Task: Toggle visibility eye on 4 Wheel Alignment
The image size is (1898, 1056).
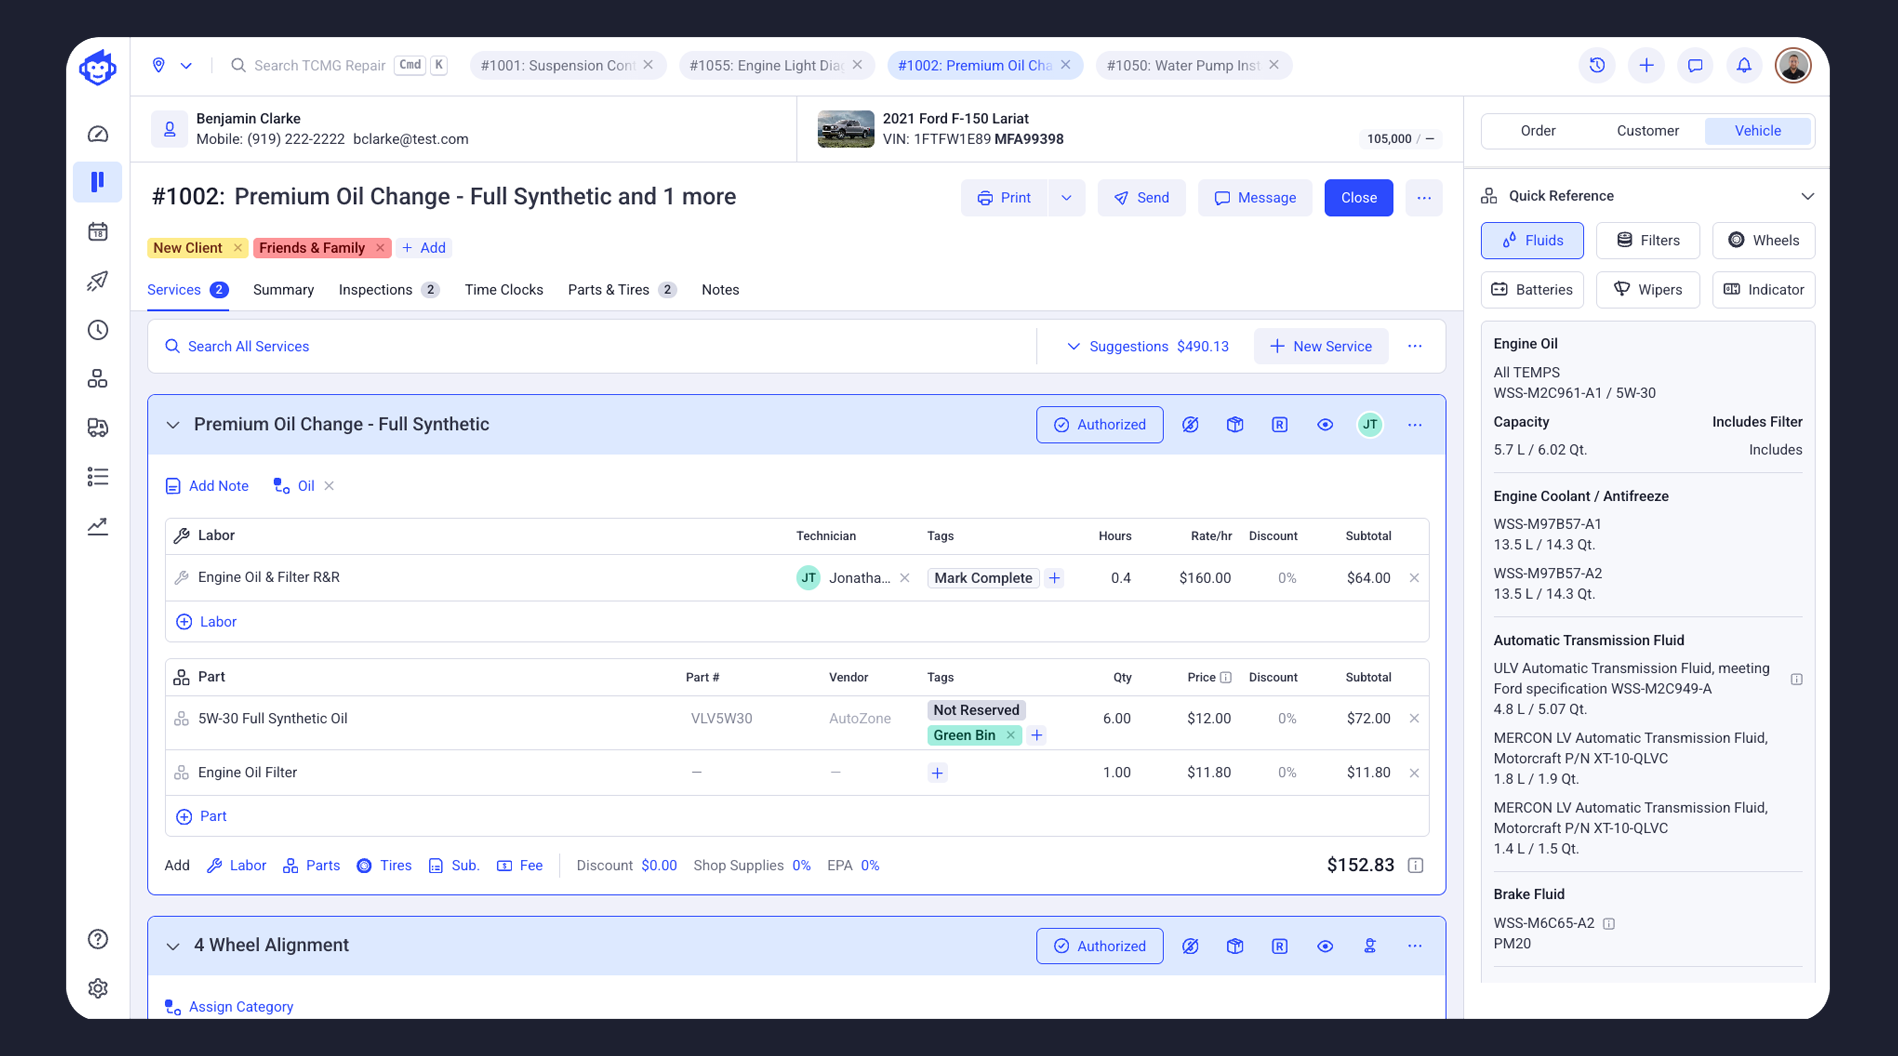Action: (x=1325, y=946)
